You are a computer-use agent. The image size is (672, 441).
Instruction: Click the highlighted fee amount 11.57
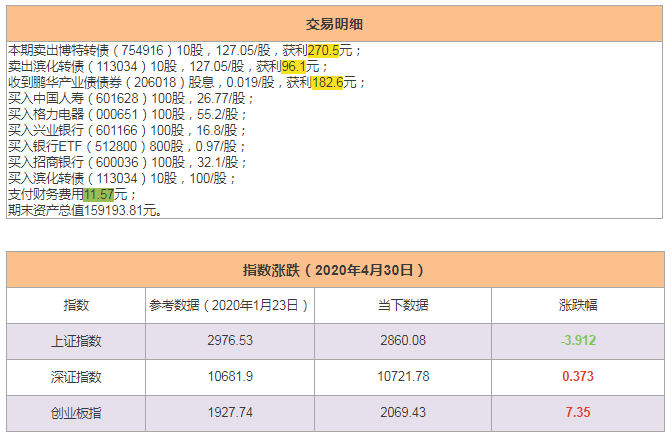[99, 195]
